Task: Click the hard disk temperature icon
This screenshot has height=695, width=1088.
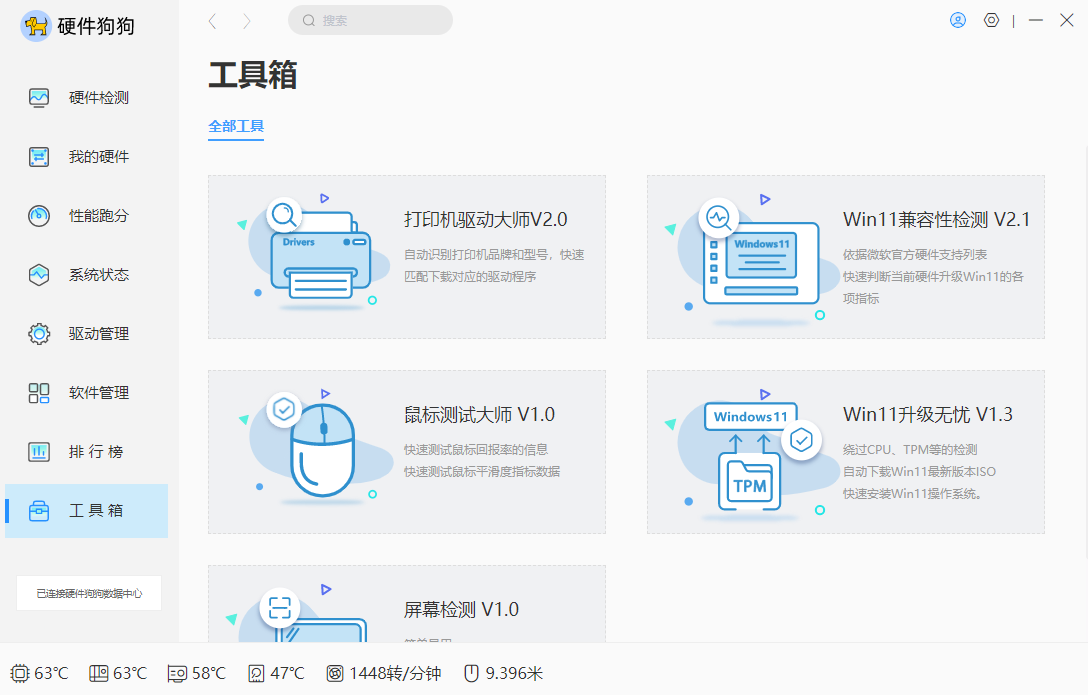Action: 257,673
